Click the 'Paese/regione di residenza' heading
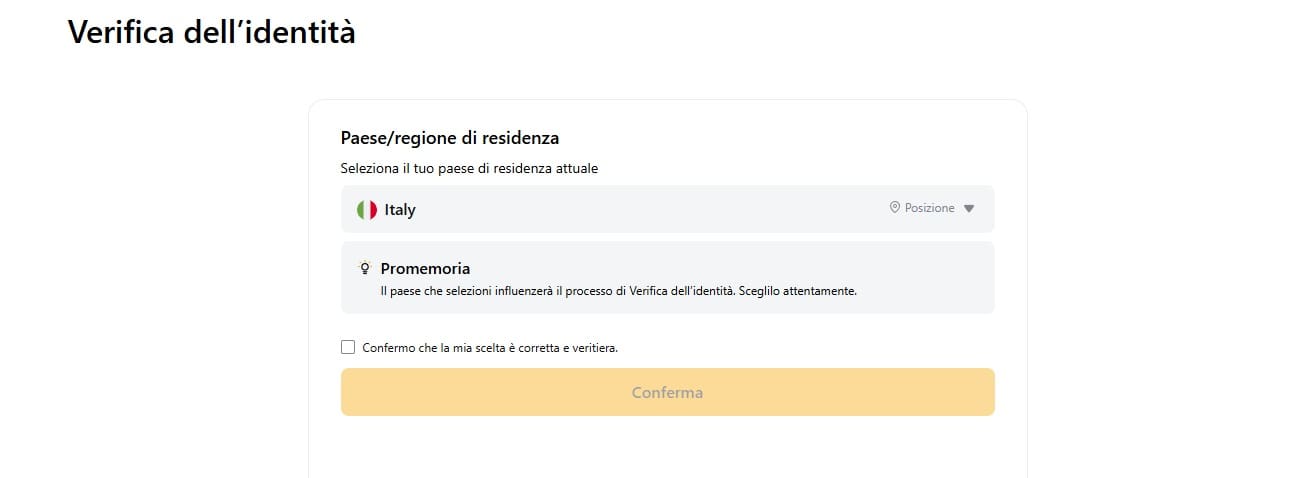This screenshot has height=478, width=1302. click(450, 138)
